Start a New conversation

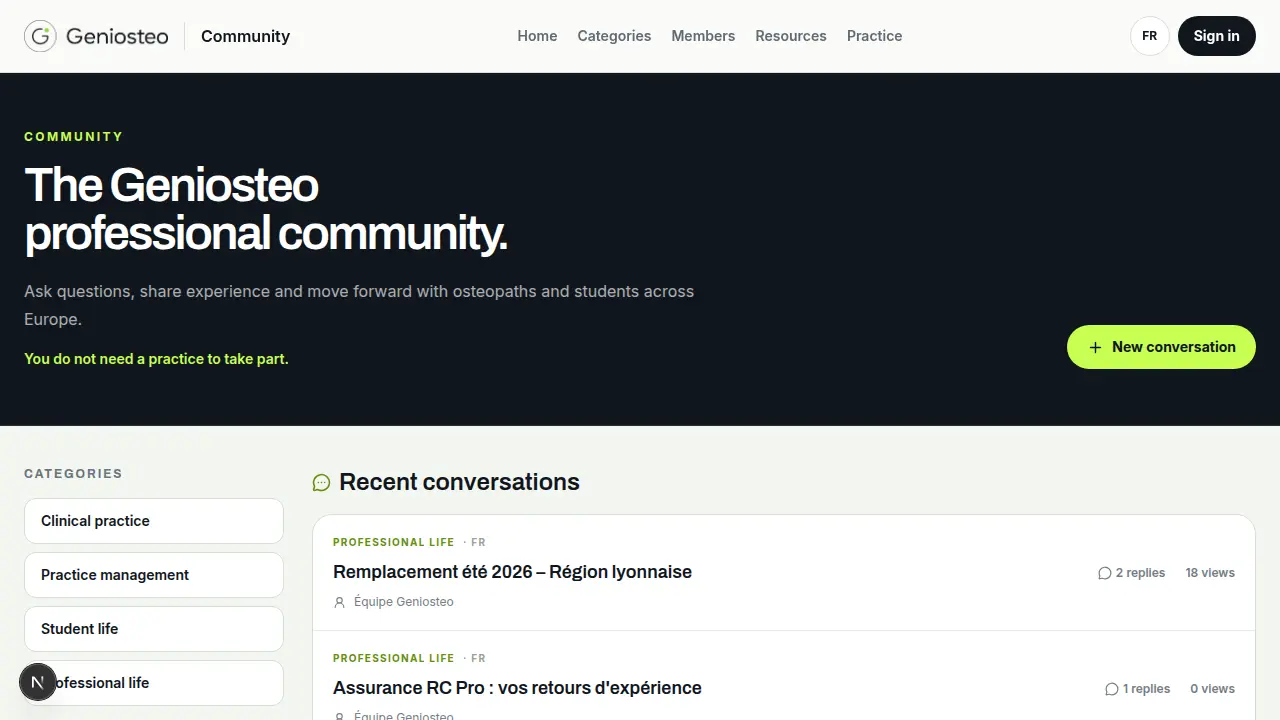1161,347
